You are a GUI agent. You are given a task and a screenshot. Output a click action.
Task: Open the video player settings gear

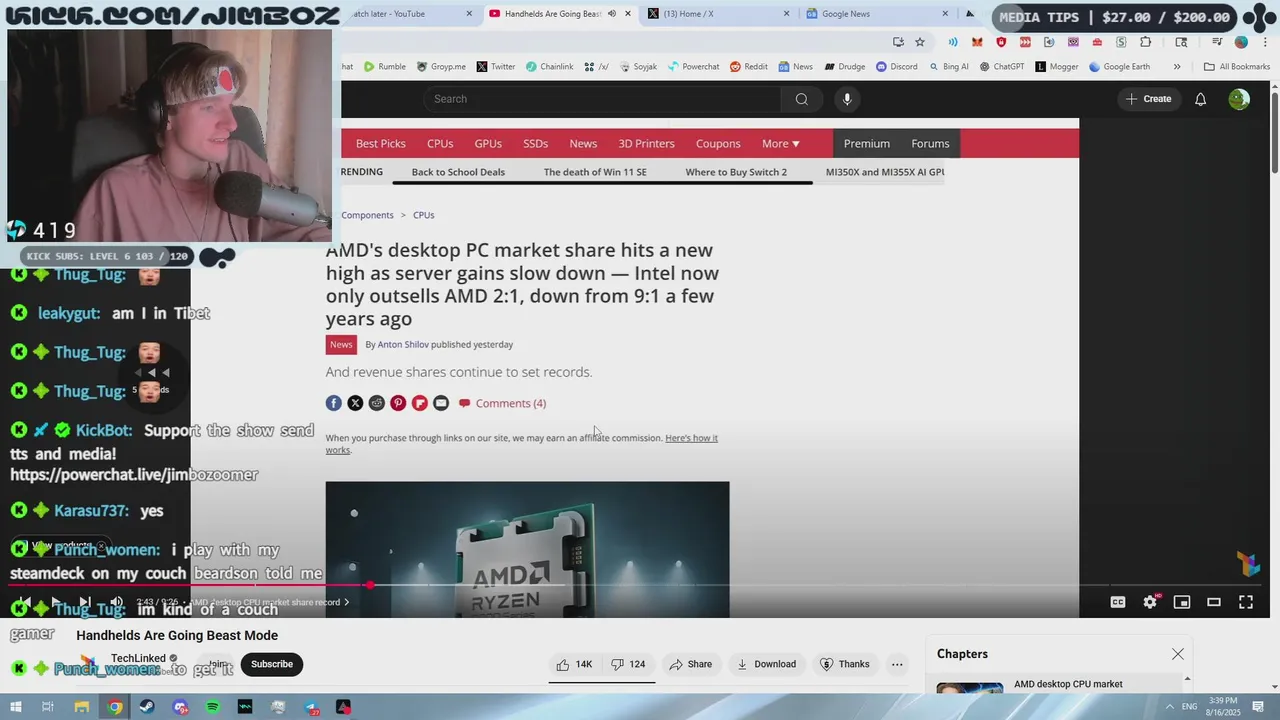[x=1150, y=602]
